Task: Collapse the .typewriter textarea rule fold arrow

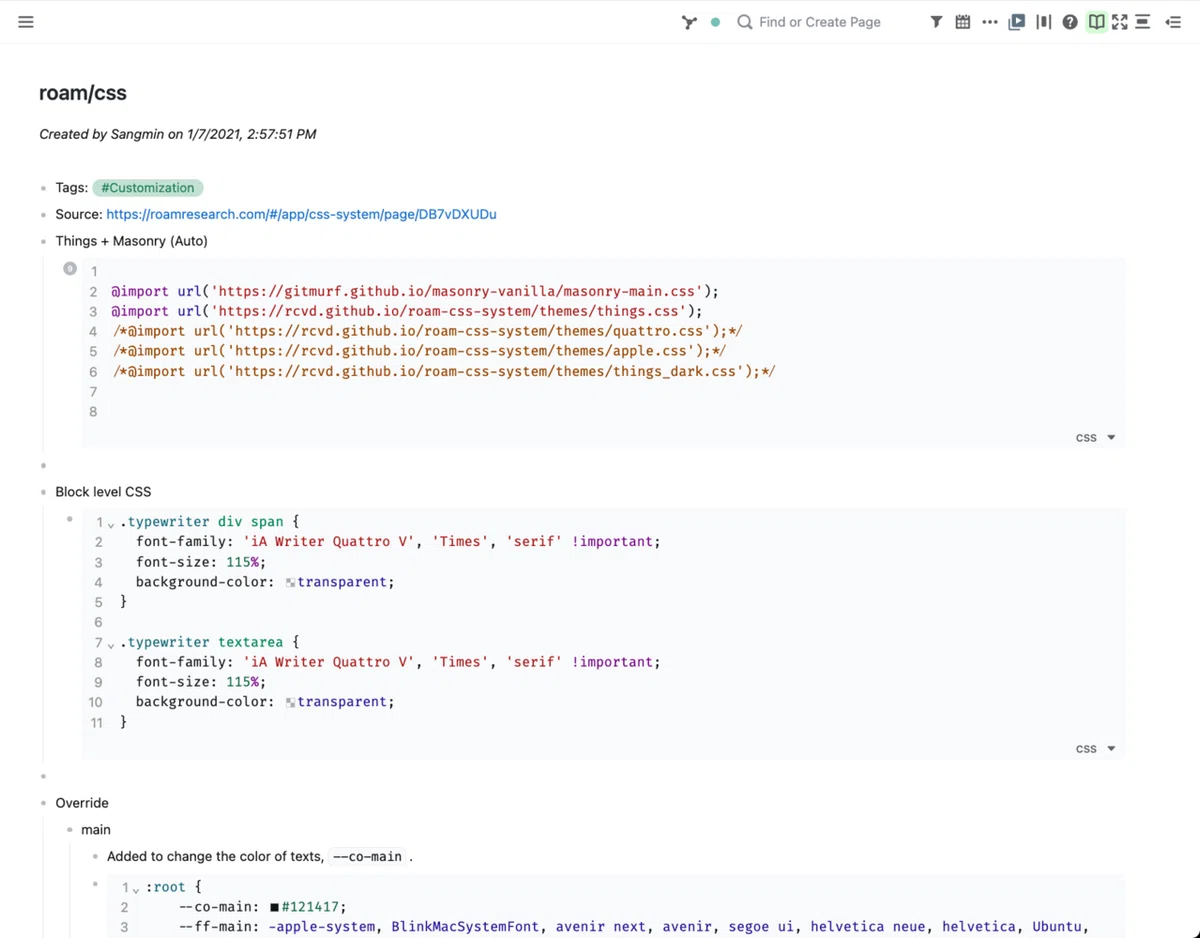Action: pyautogui.click(x=111, y=644)
